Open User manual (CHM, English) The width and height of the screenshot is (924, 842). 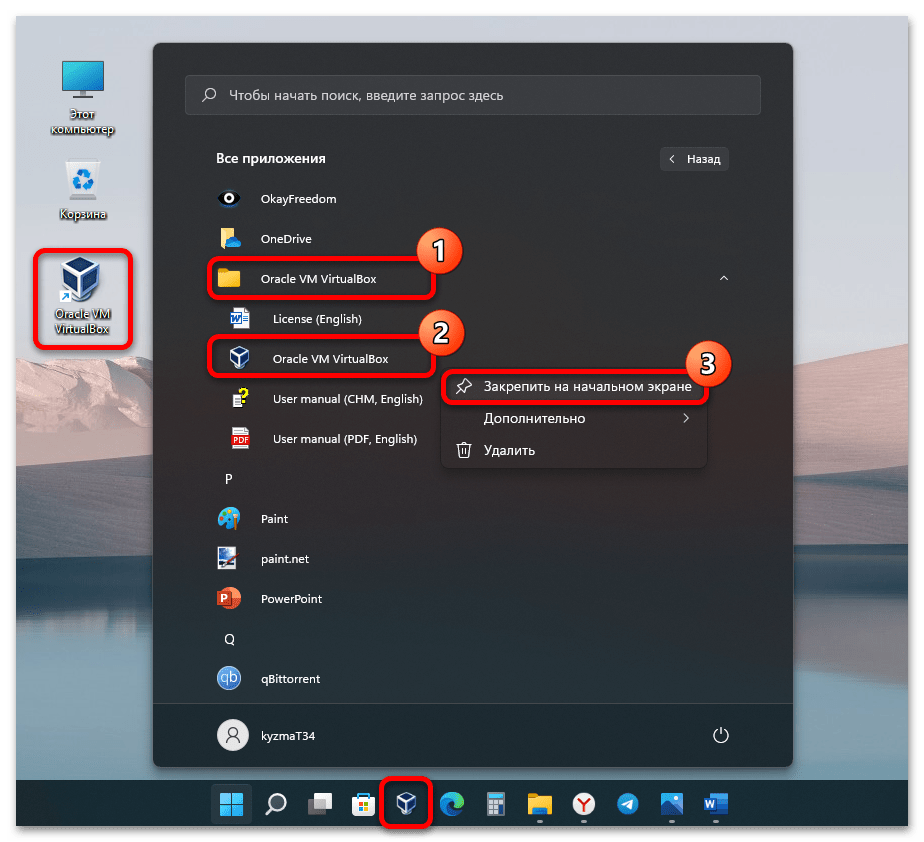327,399
